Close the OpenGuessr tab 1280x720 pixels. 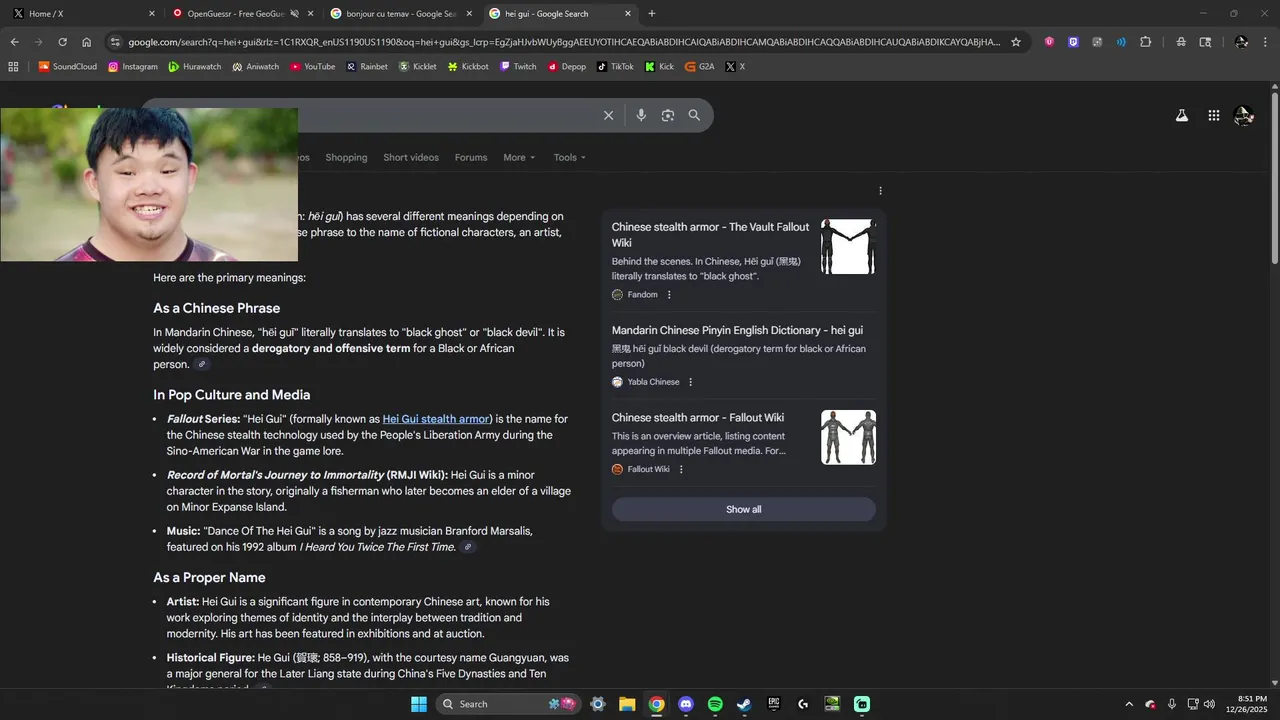click(x=310, y=14)
